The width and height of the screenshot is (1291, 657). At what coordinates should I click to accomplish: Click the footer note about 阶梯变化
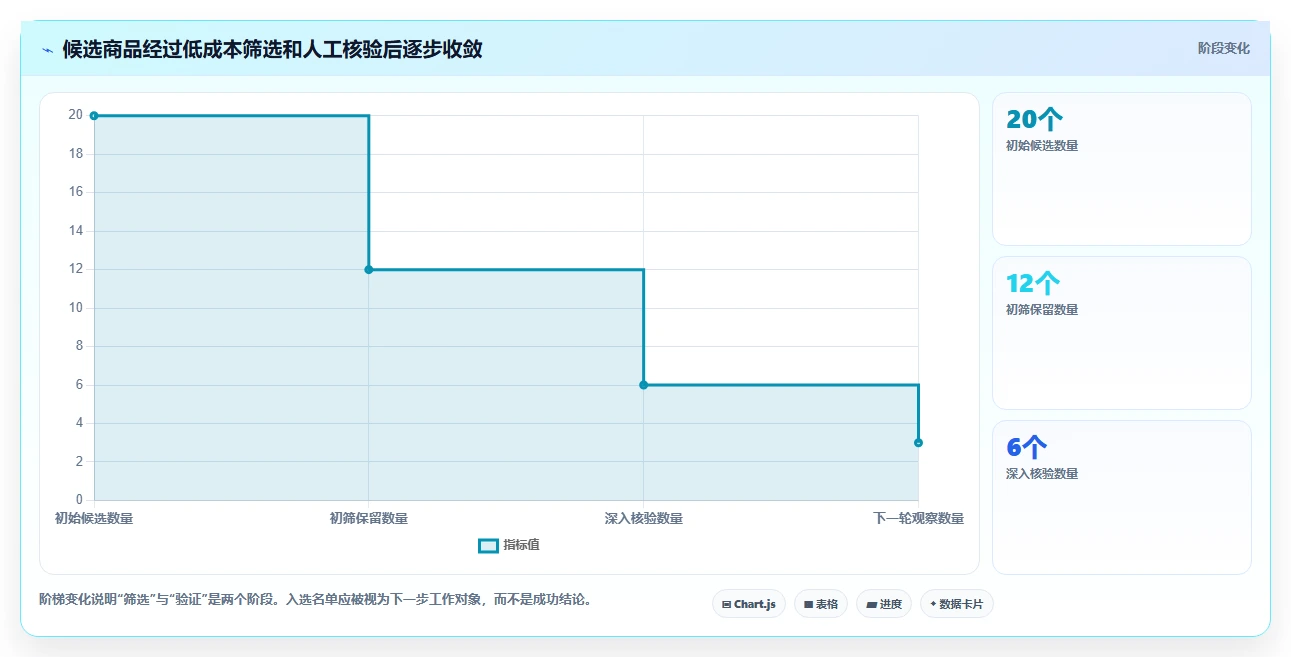[315, 600]
